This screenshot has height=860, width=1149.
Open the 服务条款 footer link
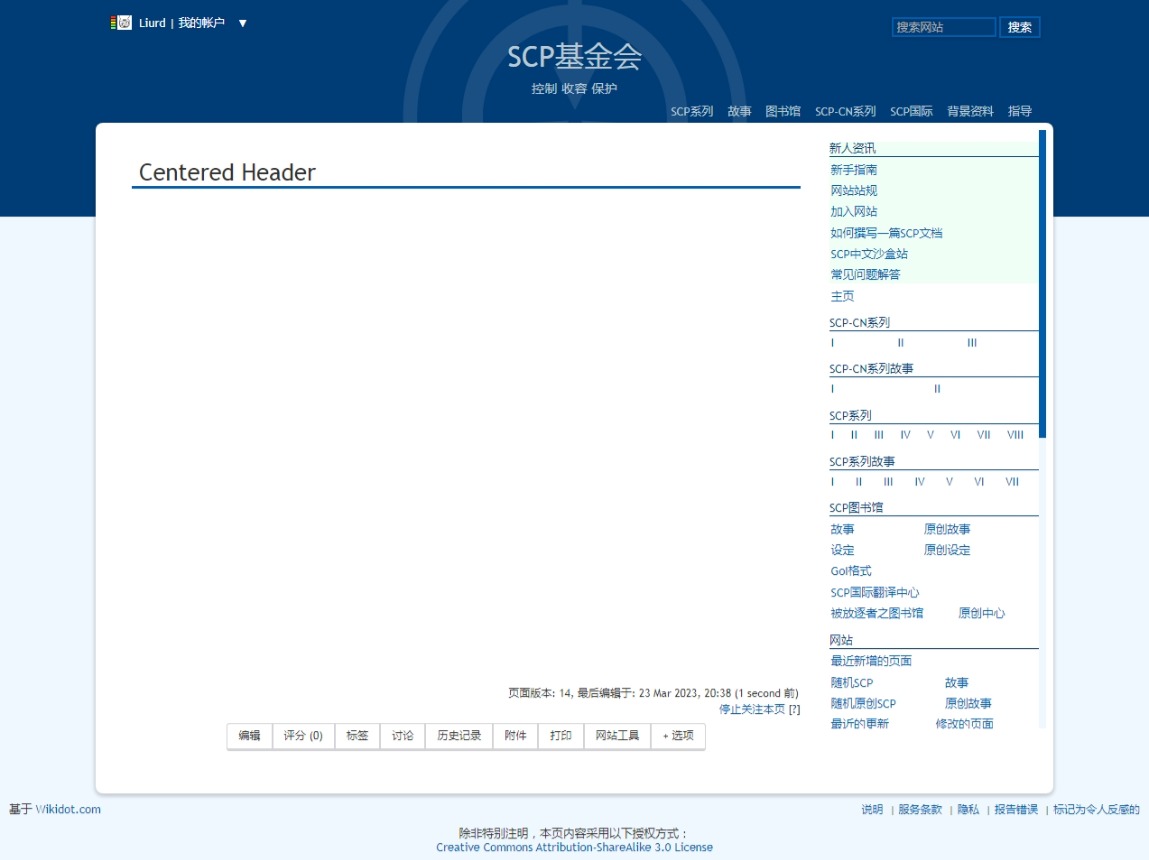tap(920, 809)
